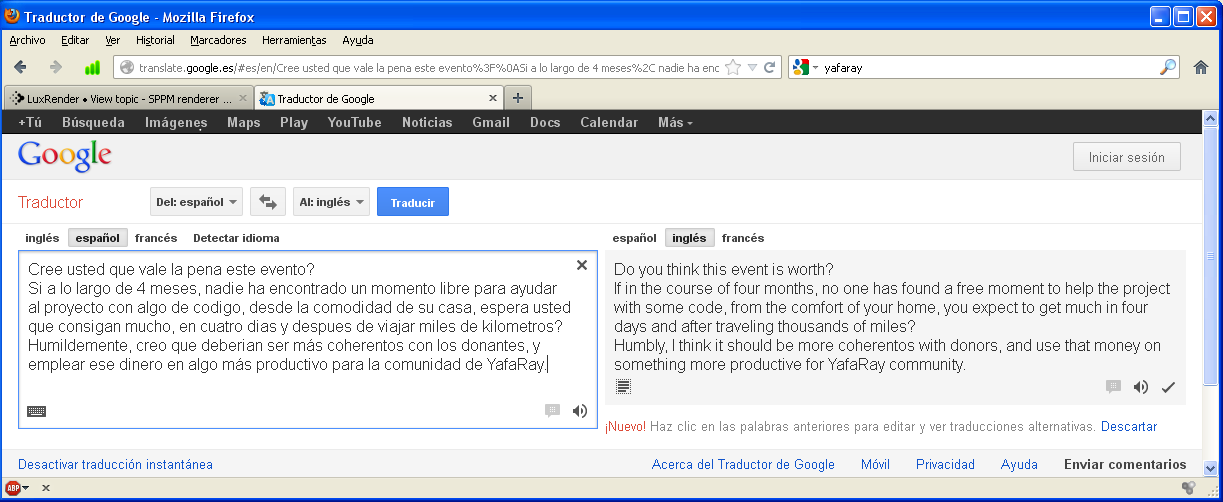
Task: Clear source text with the X
Action: click(582, 265)
